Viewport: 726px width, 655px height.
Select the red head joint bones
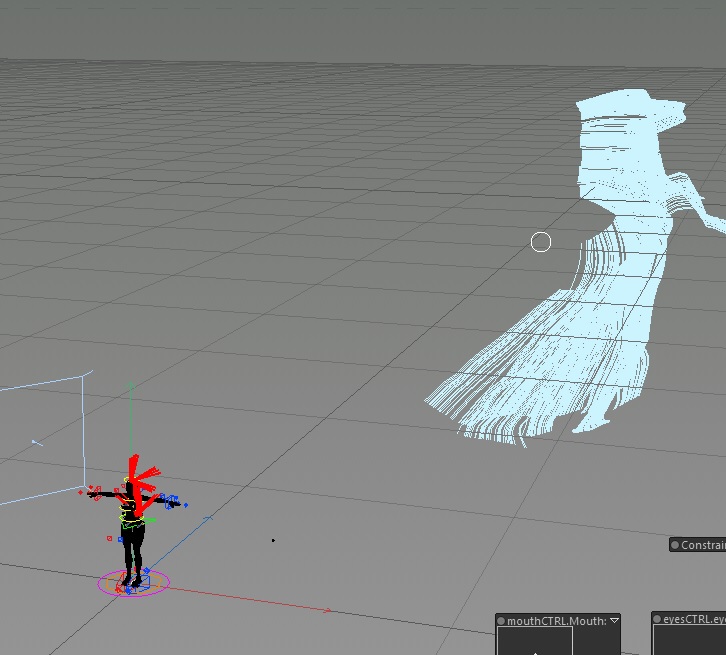tap(136, 473)
